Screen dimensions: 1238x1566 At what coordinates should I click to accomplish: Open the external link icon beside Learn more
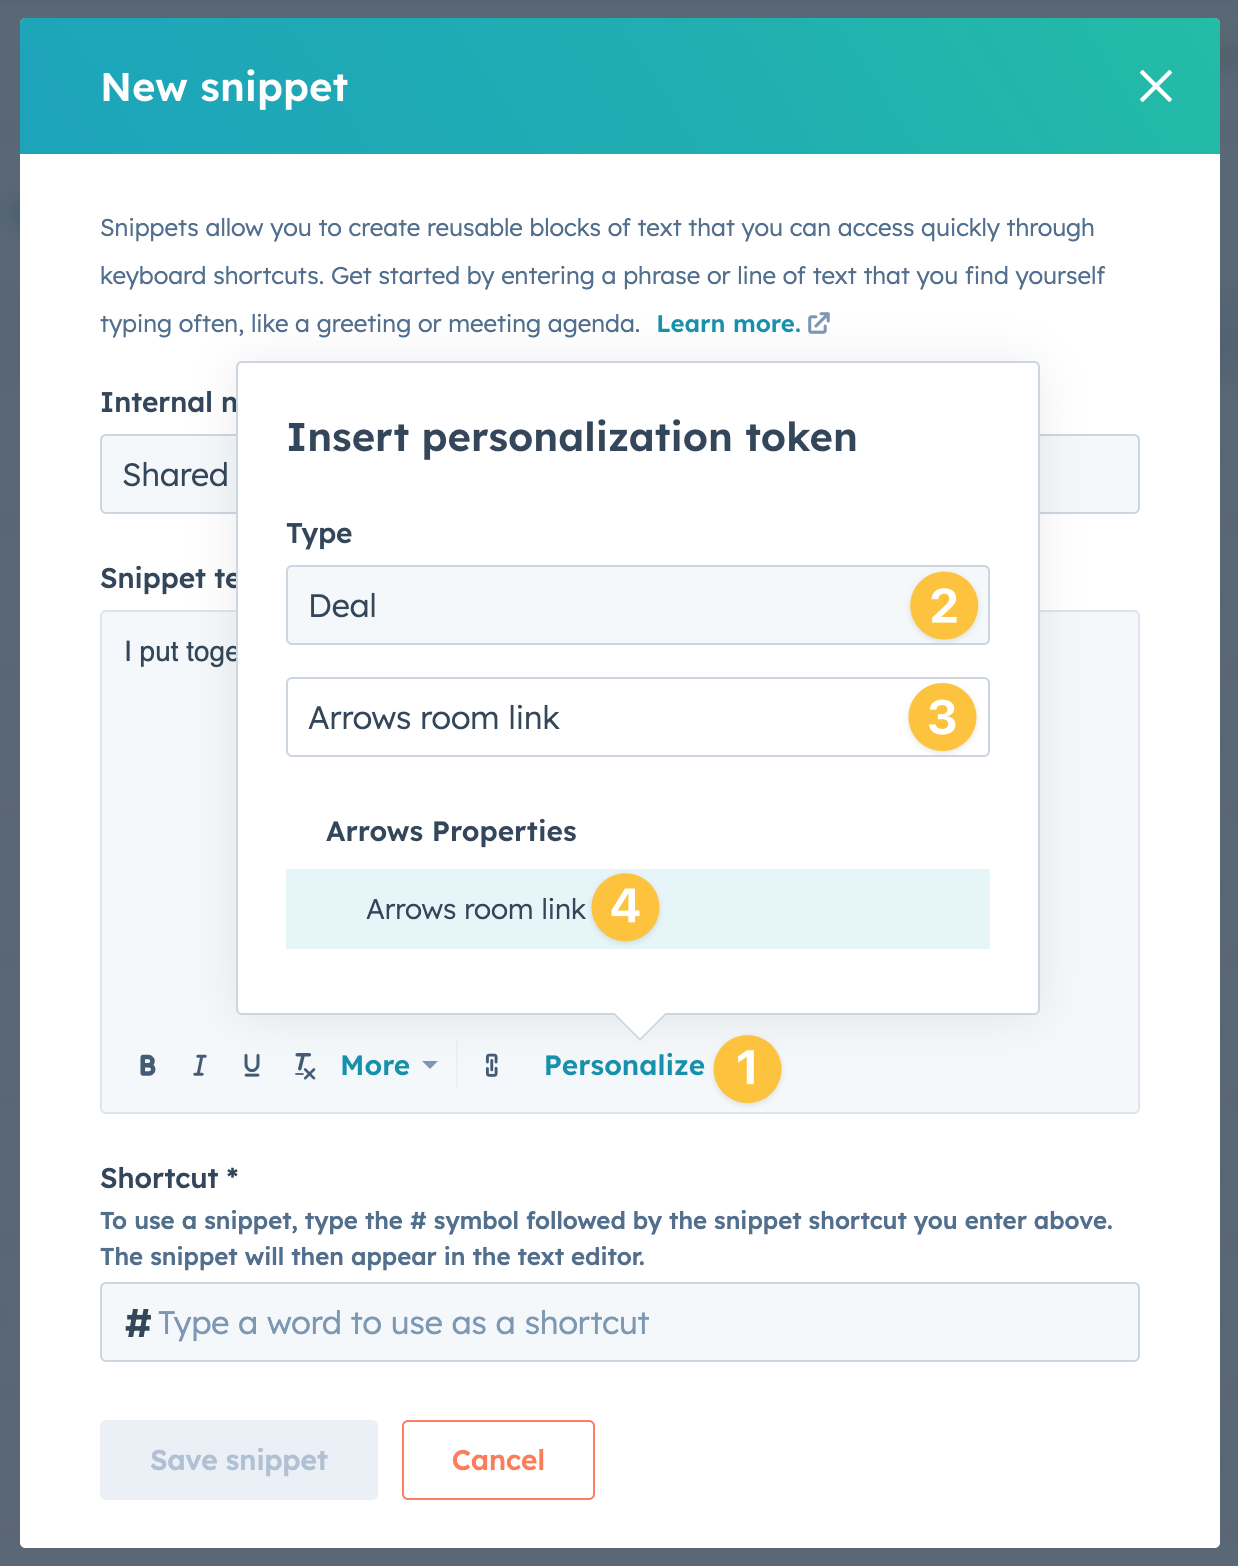pyautogui.click(x=819, y=323)
